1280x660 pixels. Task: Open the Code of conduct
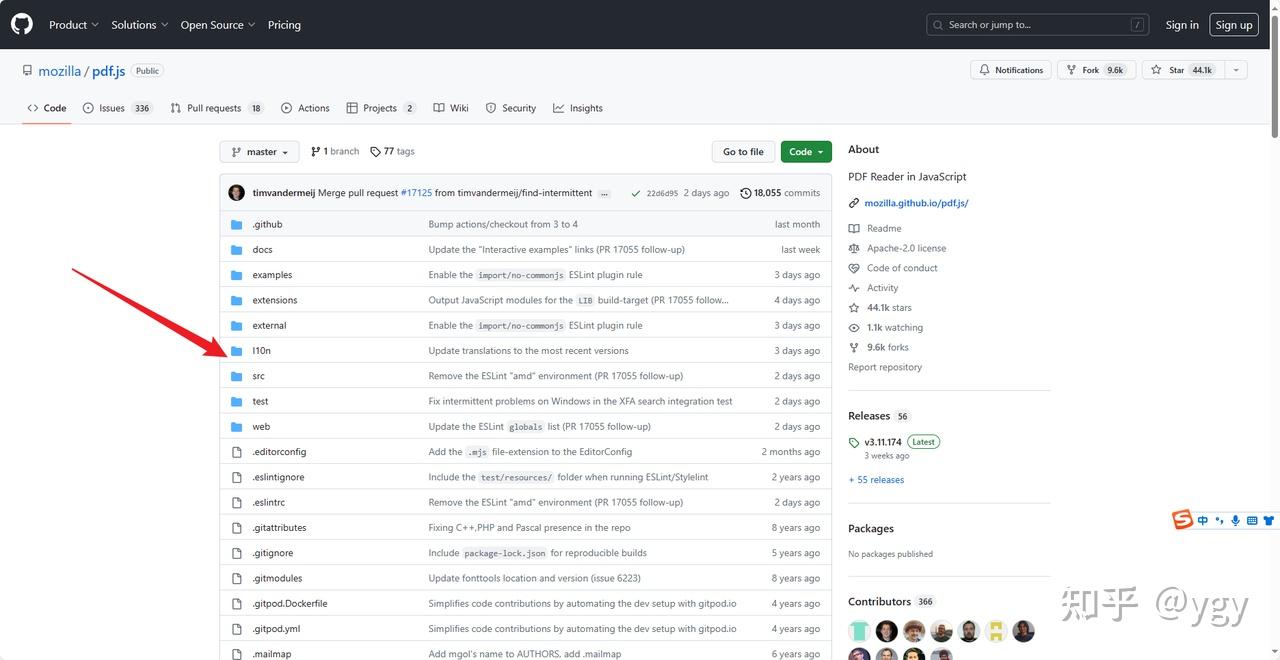901,267
